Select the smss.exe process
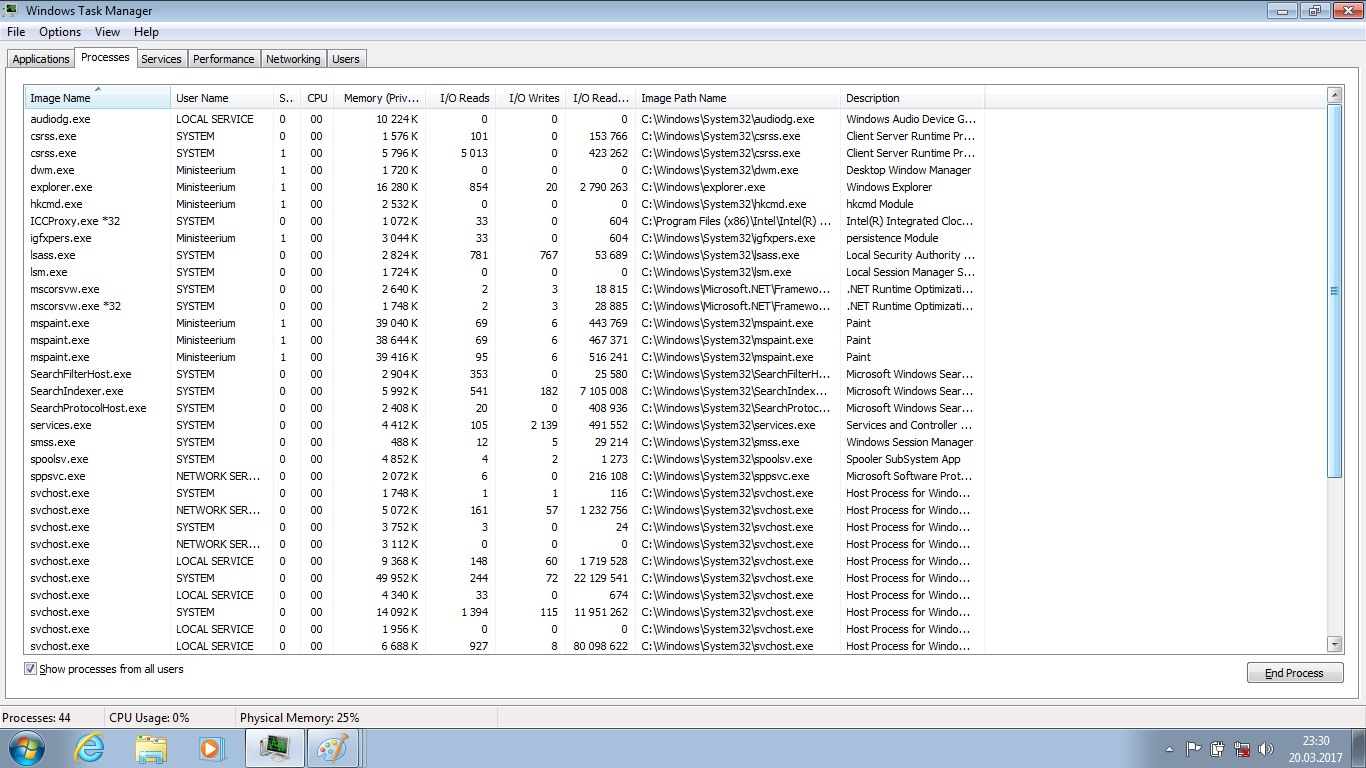This screenshot has height=768, width=1366. [505, 442]
